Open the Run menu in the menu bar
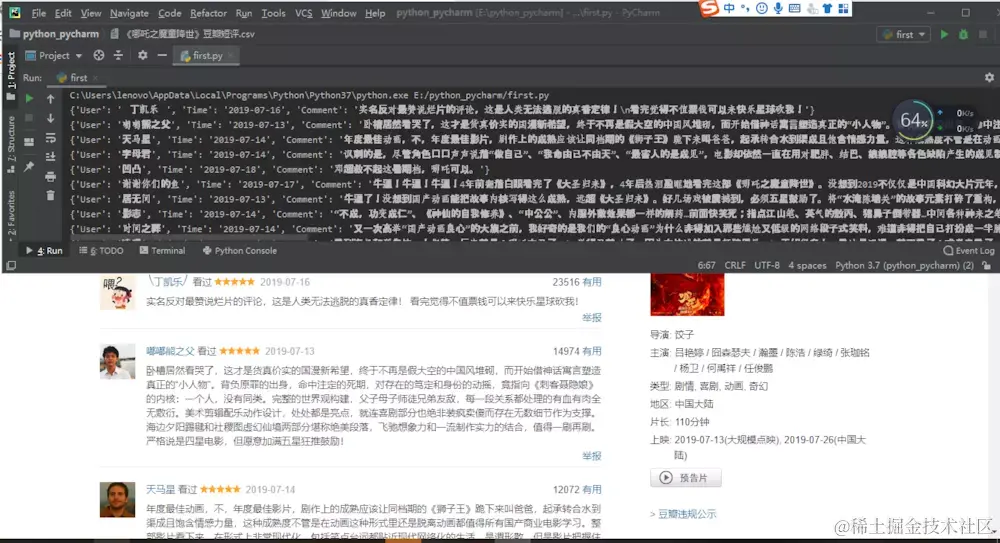The width and height of the screenshot is (1000, 543). [244, 13]
